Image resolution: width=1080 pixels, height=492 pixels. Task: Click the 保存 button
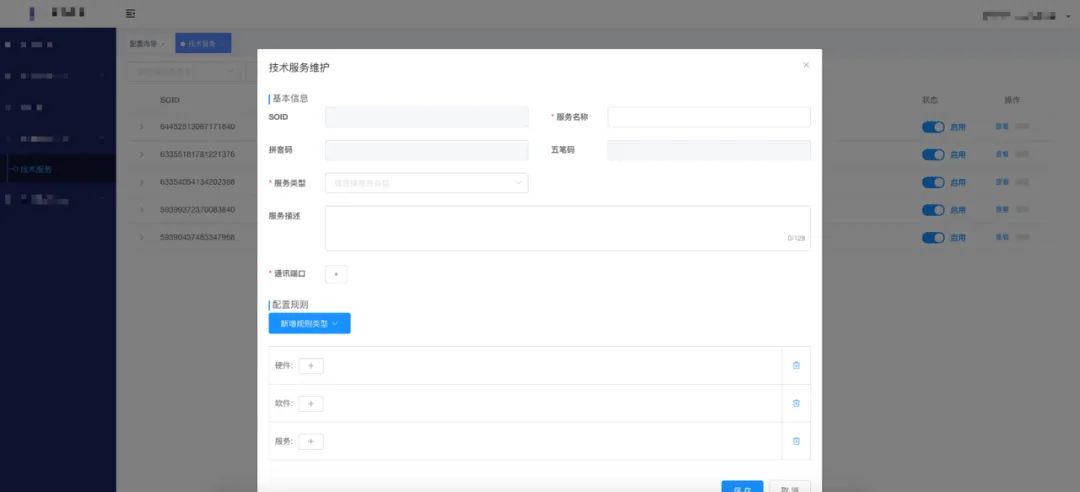point(742,486)
